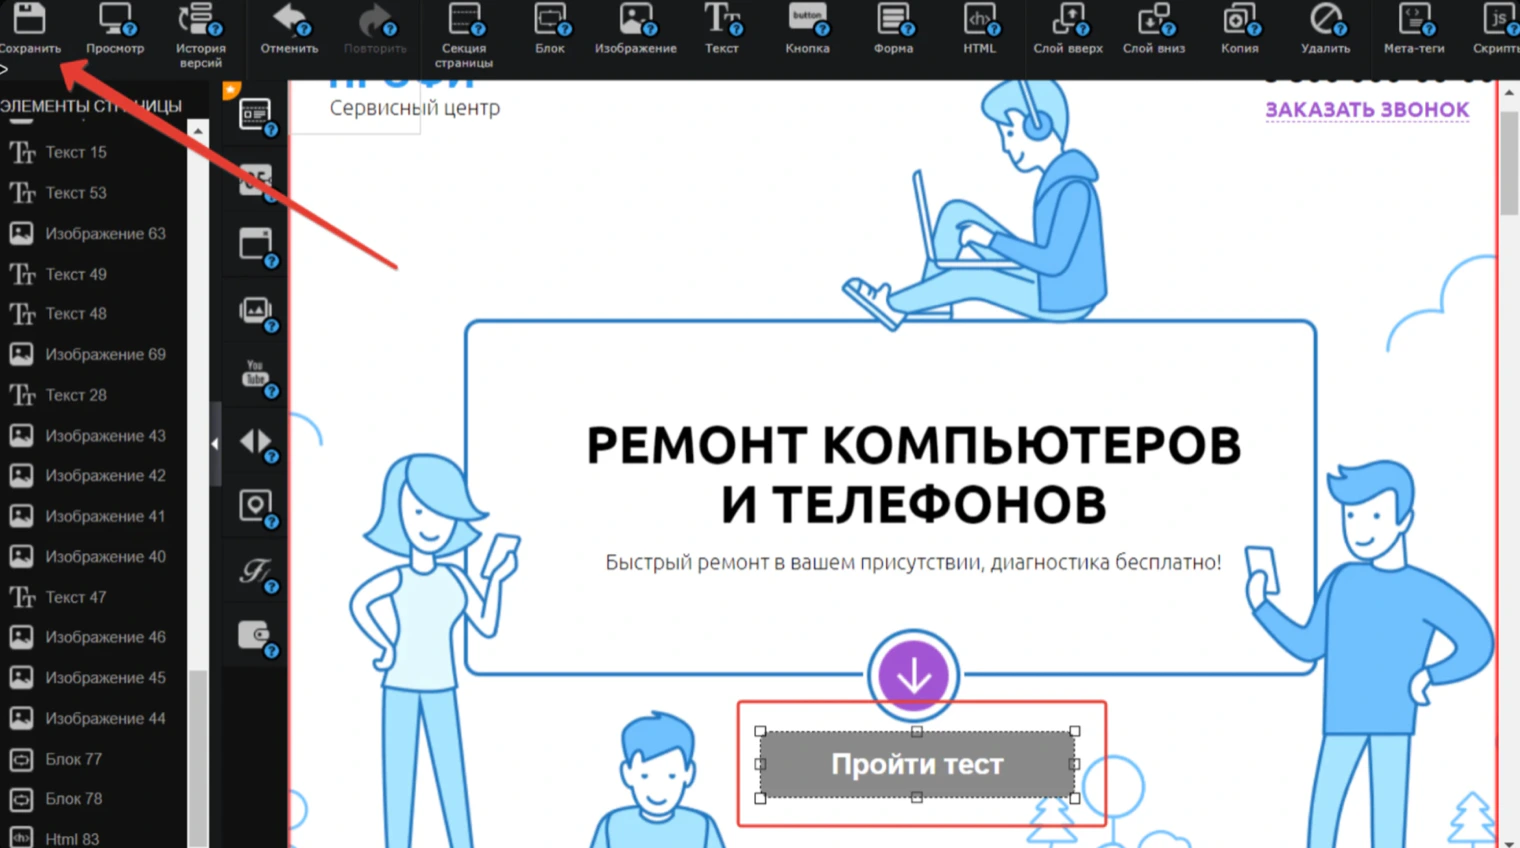The width and height of the screenshot is (1520, 848).
Task: Click the image gallery icon in side toolbar
Action: (x=256, y=312)
